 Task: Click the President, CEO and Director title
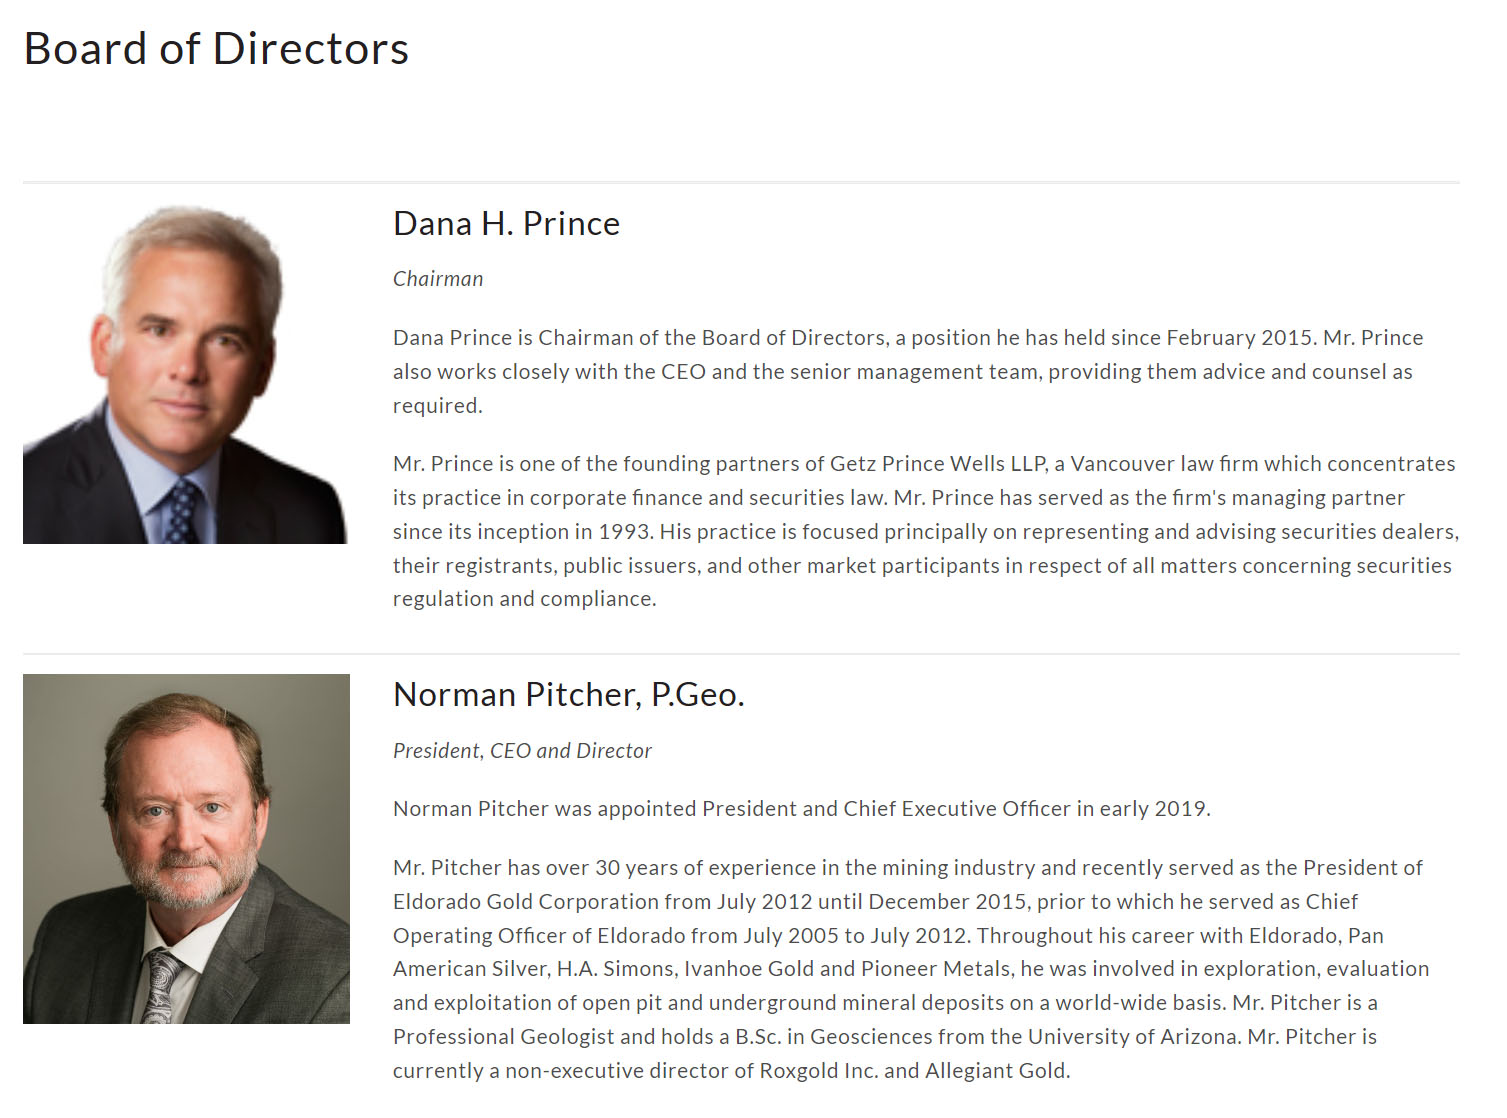522,751
